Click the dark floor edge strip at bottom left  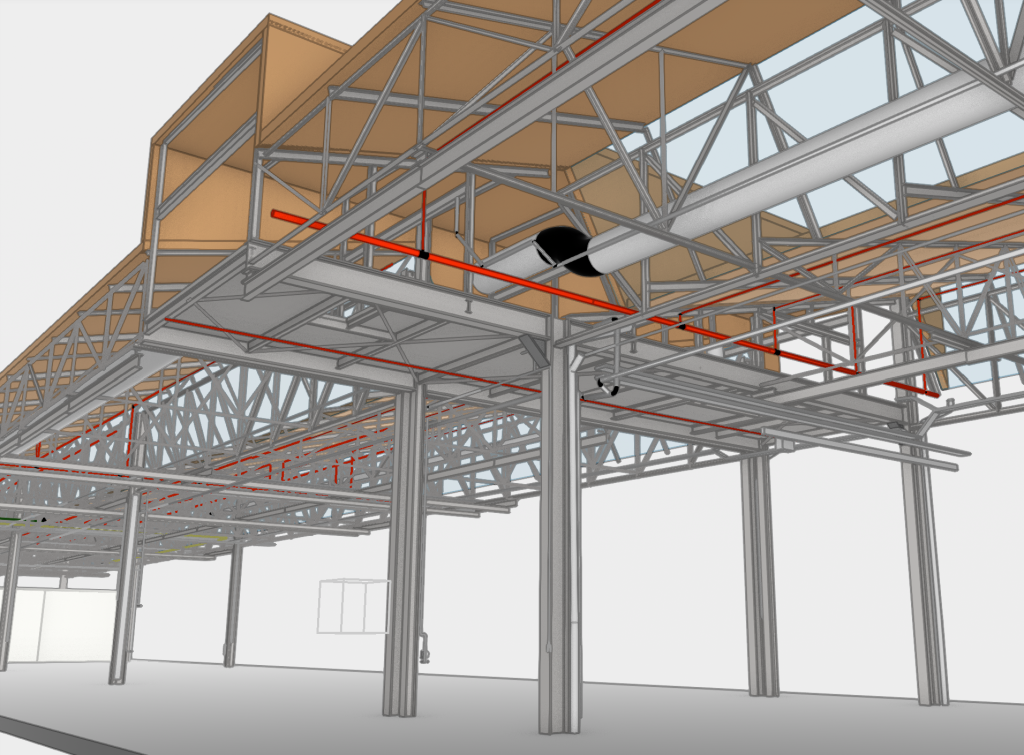(x=60, y=733)
